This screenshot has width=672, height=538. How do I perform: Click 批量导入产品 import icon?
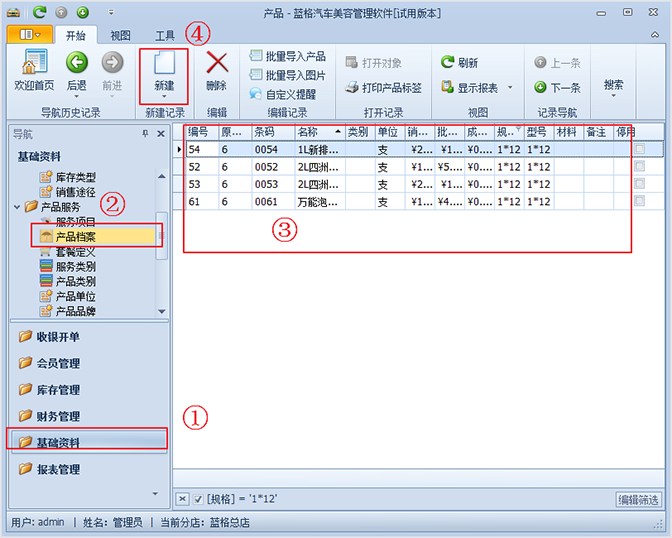[288, 56]
